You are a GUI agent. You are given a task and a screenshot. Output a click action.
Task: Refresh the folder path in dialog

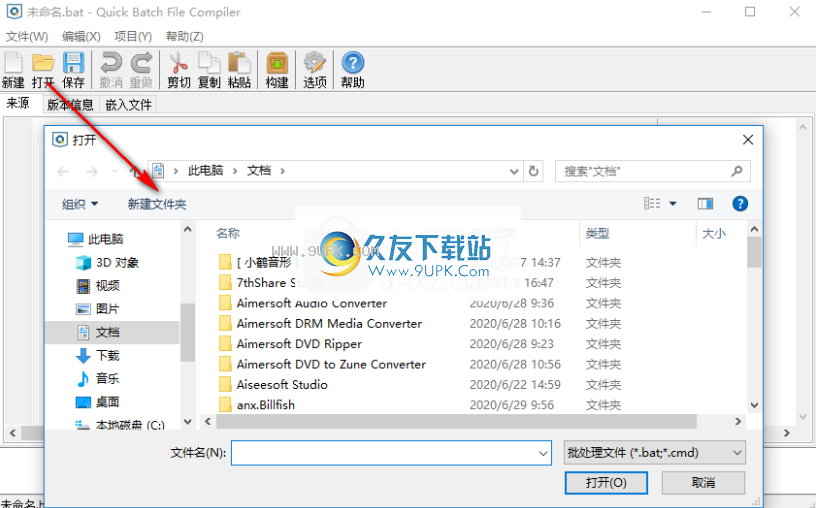pyautogui.click(x=533, y=171)
